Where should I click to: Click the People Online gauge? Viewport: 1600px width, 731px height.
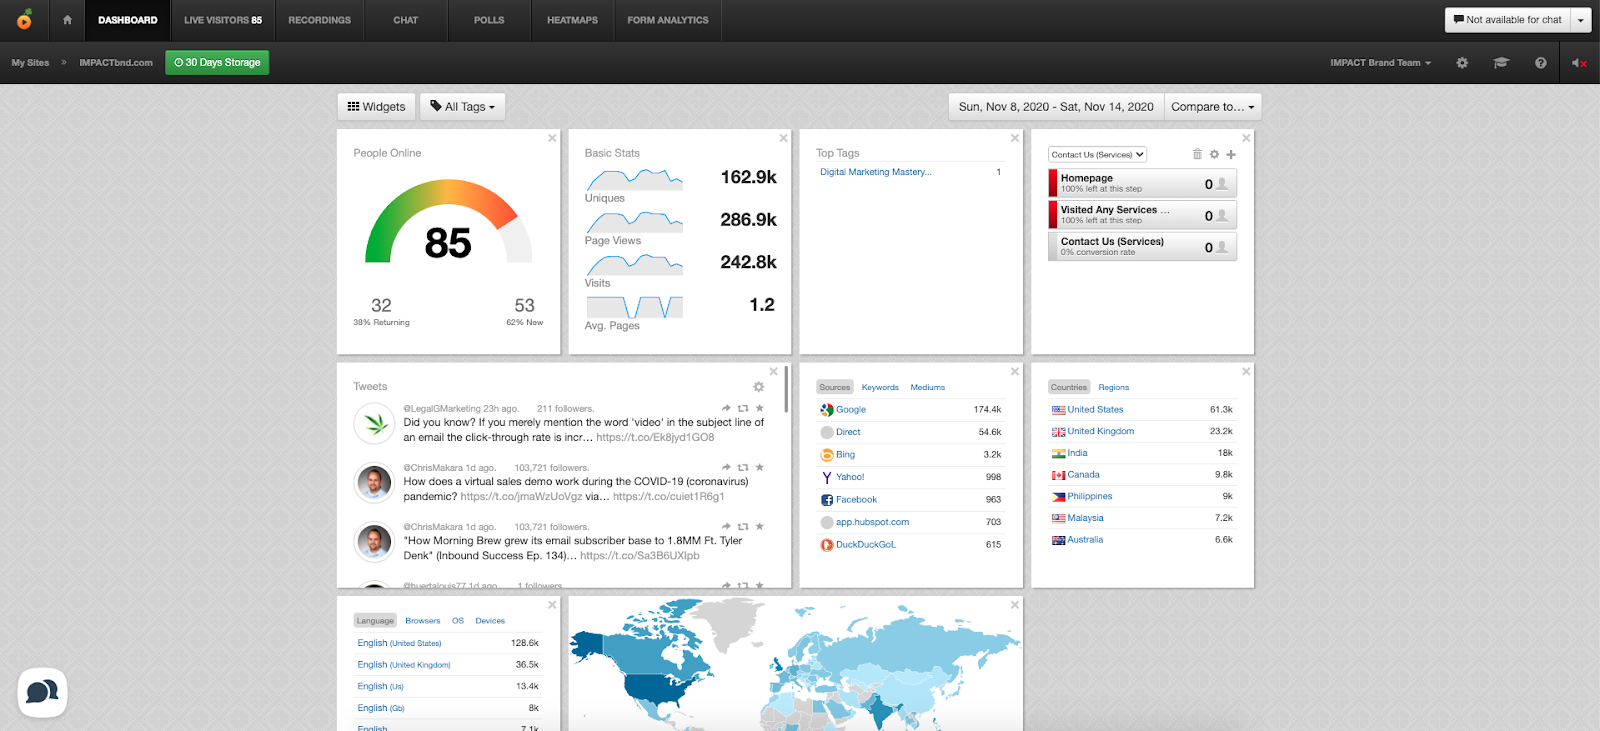click(448, 222)
